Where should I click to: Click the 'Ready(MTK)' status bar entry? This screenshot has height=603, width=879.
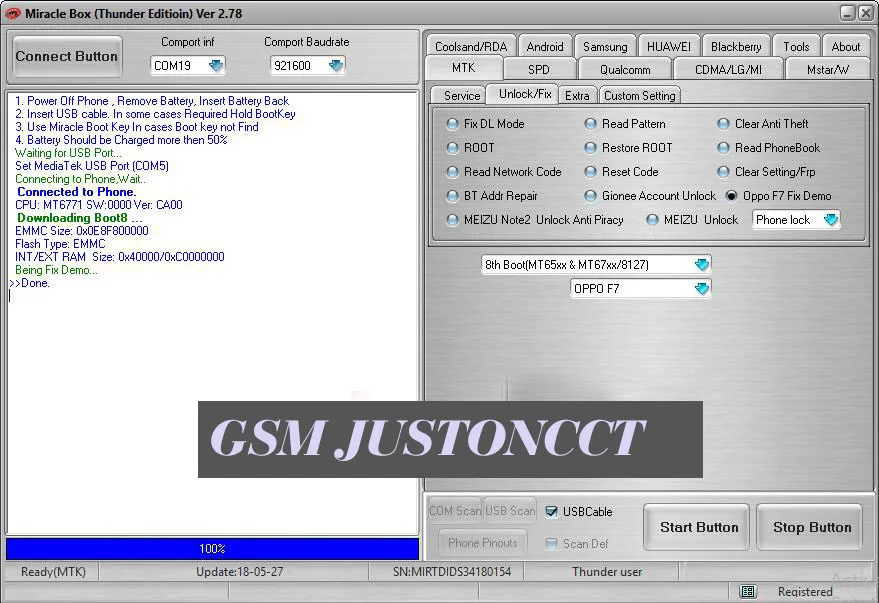[x=53, y=572]
